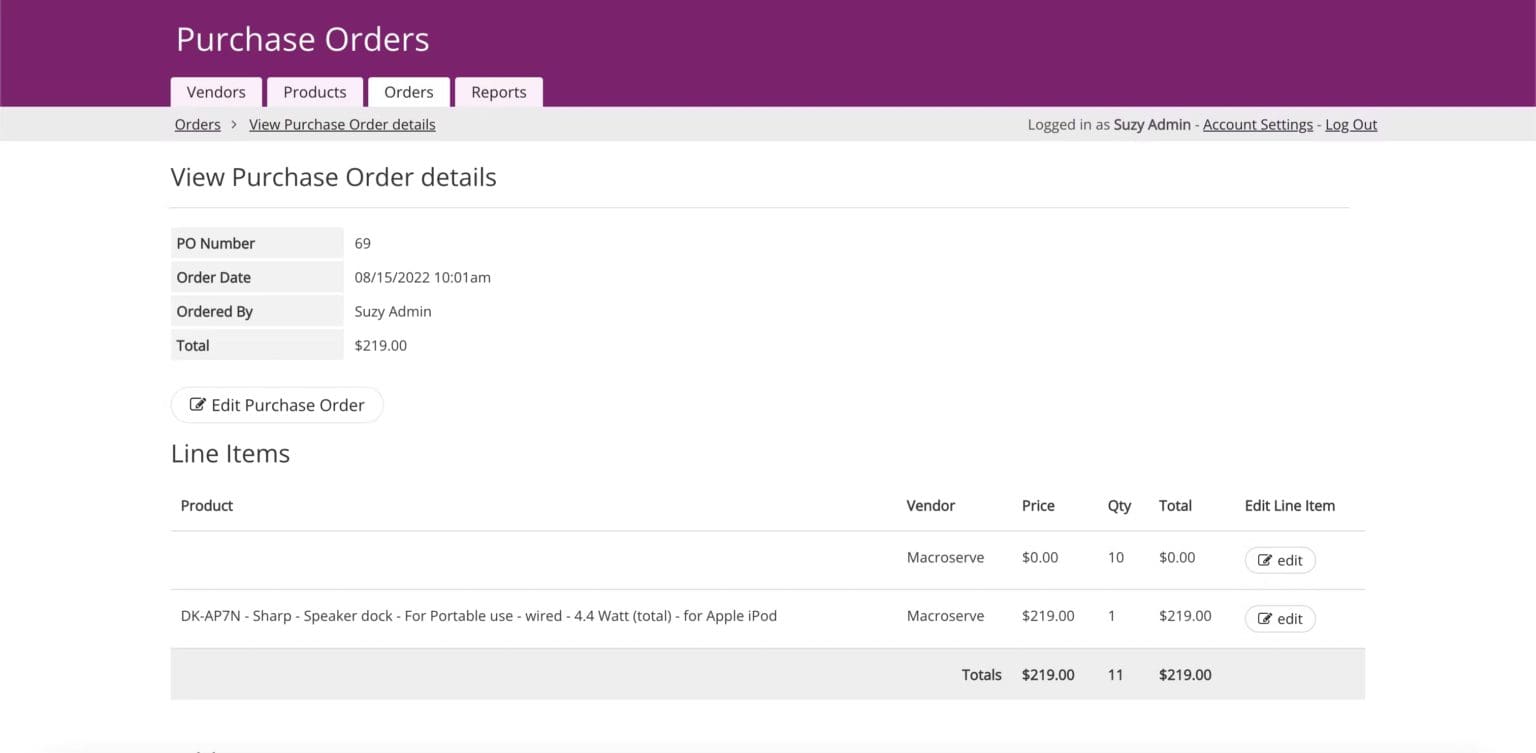The height and width of the screenshot is (753, 1536).
Task: Click the edit pencil icon for the Sharp speaker dock line item
Action: (x=1264, y=618)
